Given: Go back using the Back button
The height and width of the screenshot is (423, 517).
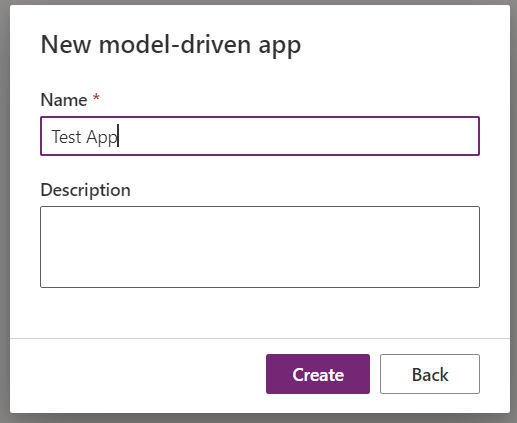Looking at the screenshot, I should [430, 374].
